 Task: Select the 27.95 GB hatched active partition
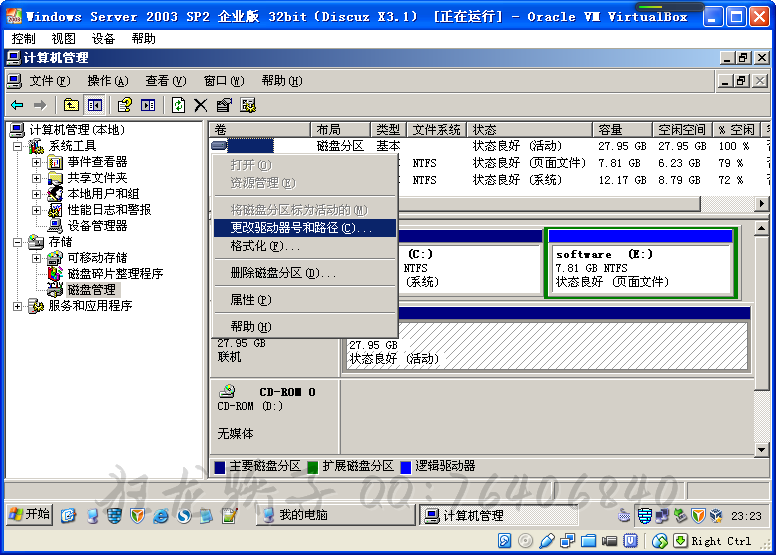(546, 346)
